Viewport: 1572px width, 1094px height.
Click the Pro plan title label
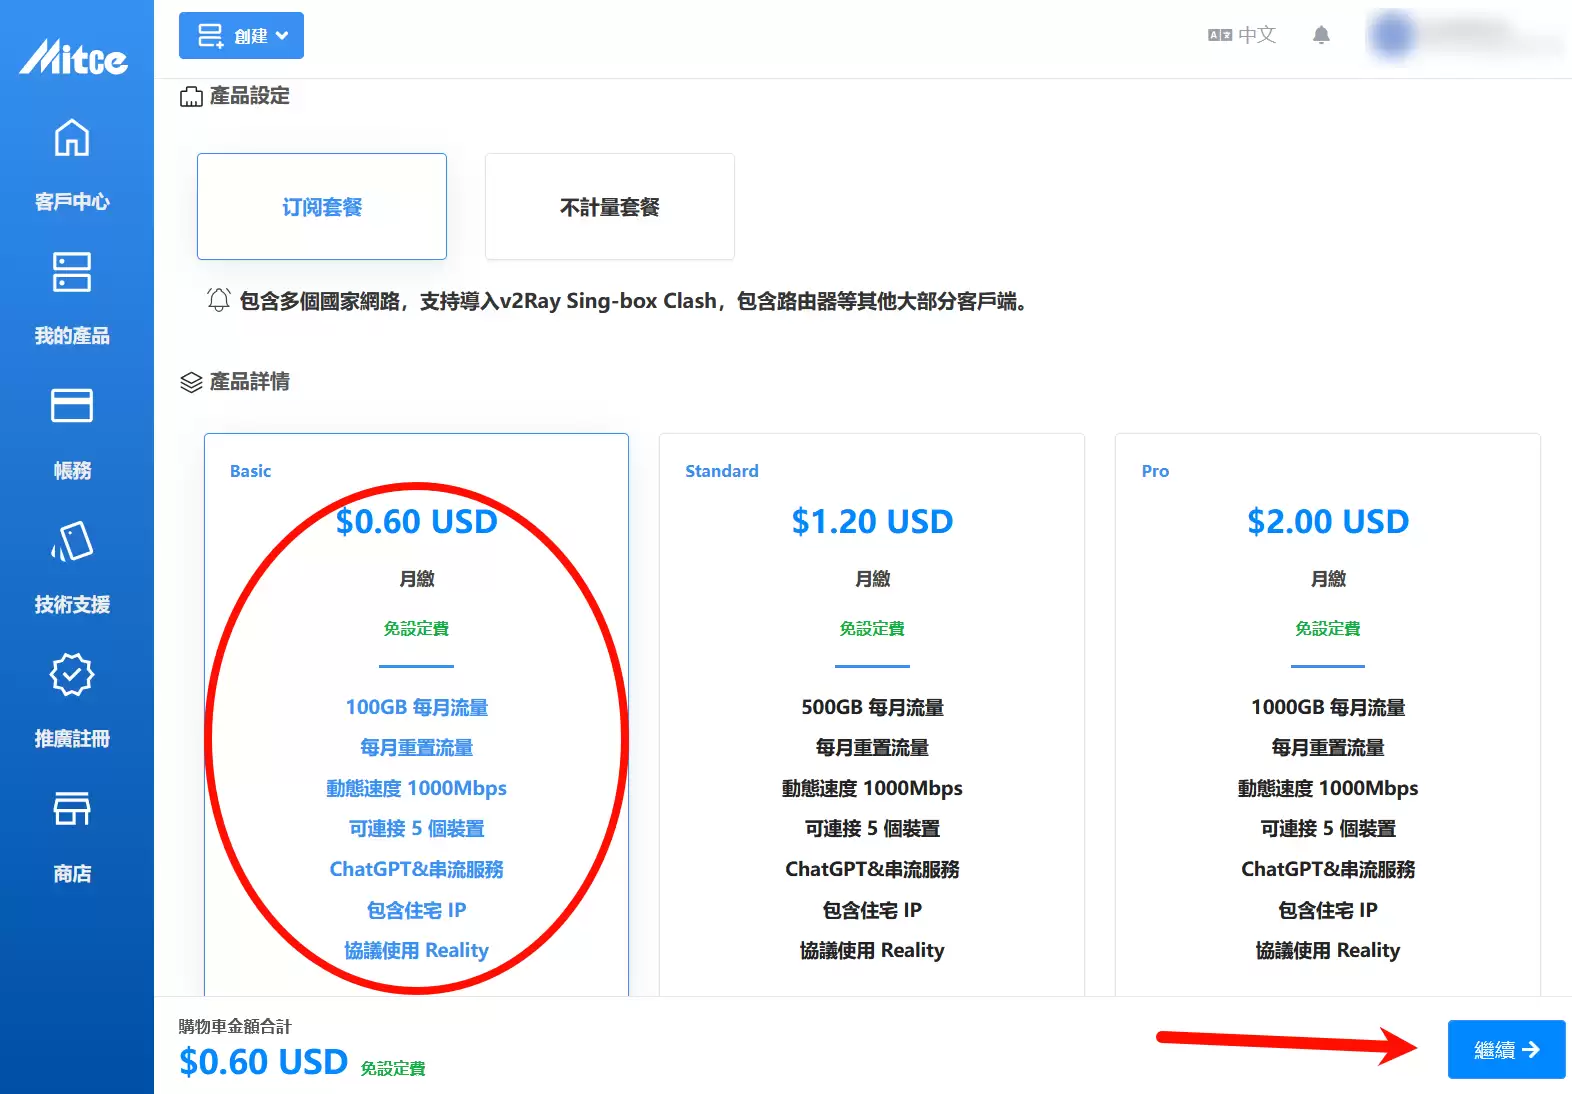tap(1155, 471)
